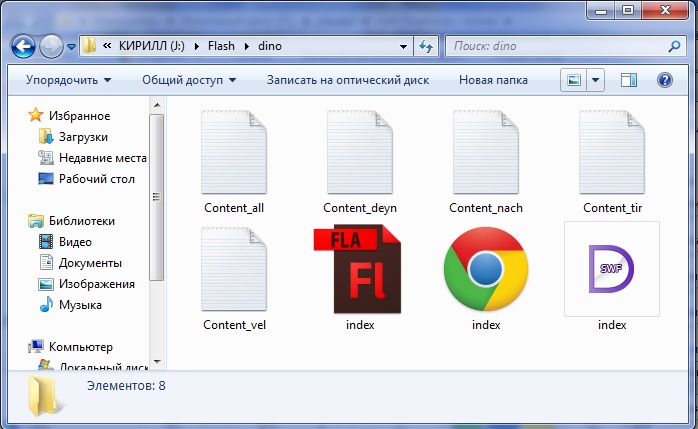Select the index SWF file
Viewport: 698px width, 429px height.
click(612, 269)
